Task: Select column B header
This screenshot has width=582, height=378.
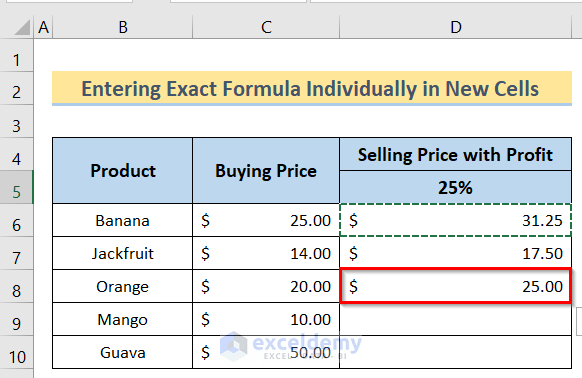Action: pyautogui.click(x=122, y=27)
